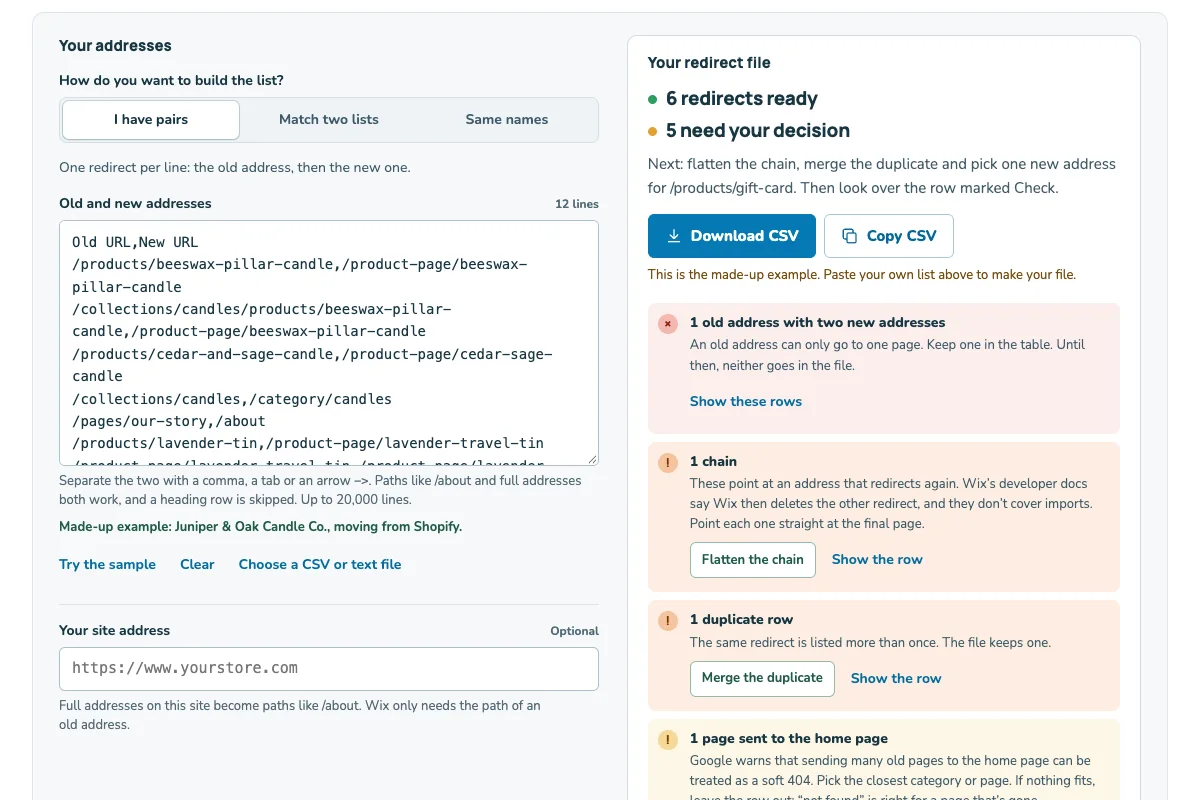Click the Your site address label

tap(115, 631)
